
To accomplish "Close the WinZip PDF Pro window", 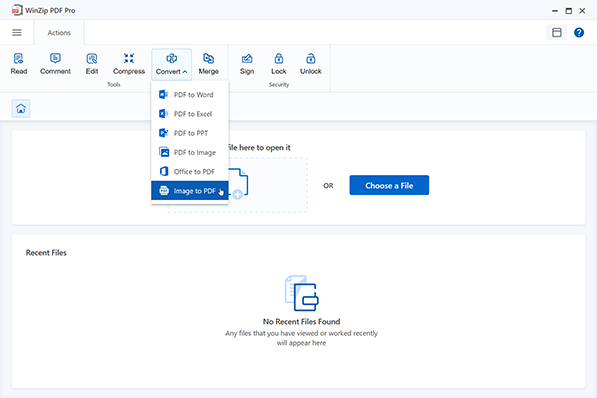I will pyautogui.click(x=582, y=11).
